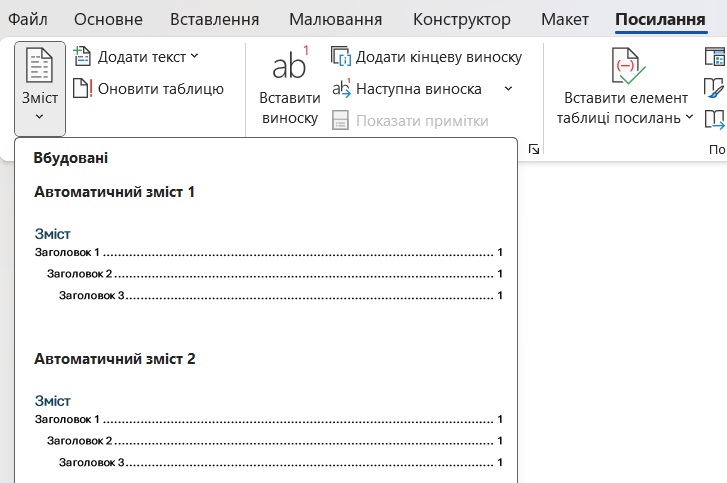Switch to the Вставлення tab
Screen dimensions: 727x483
[x=214, y=19]
